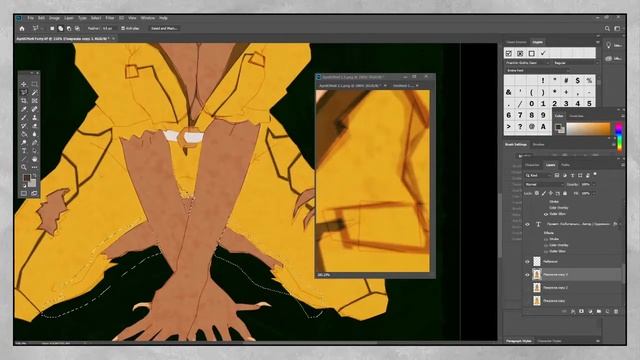Open the tool preset picker dropdown
Screen dimensions: 640x360
pos(37,29)
